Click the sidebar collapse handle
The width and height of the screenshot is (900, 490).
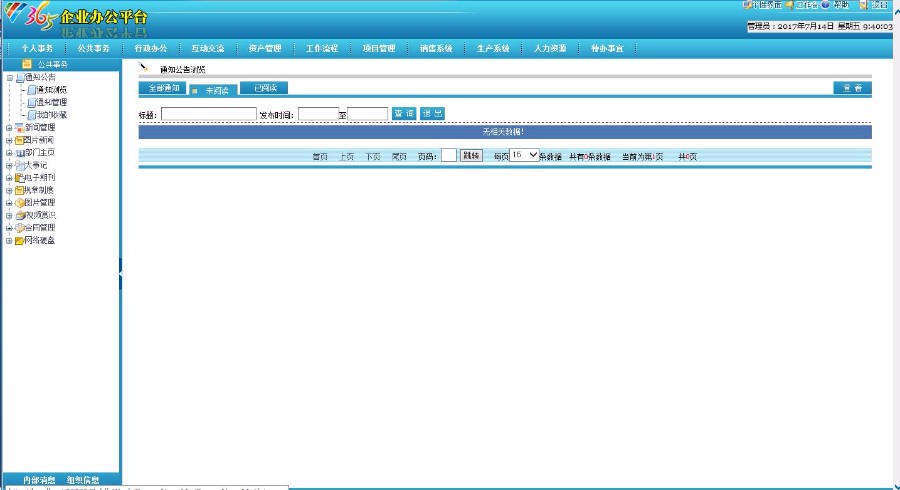(121, 274)
